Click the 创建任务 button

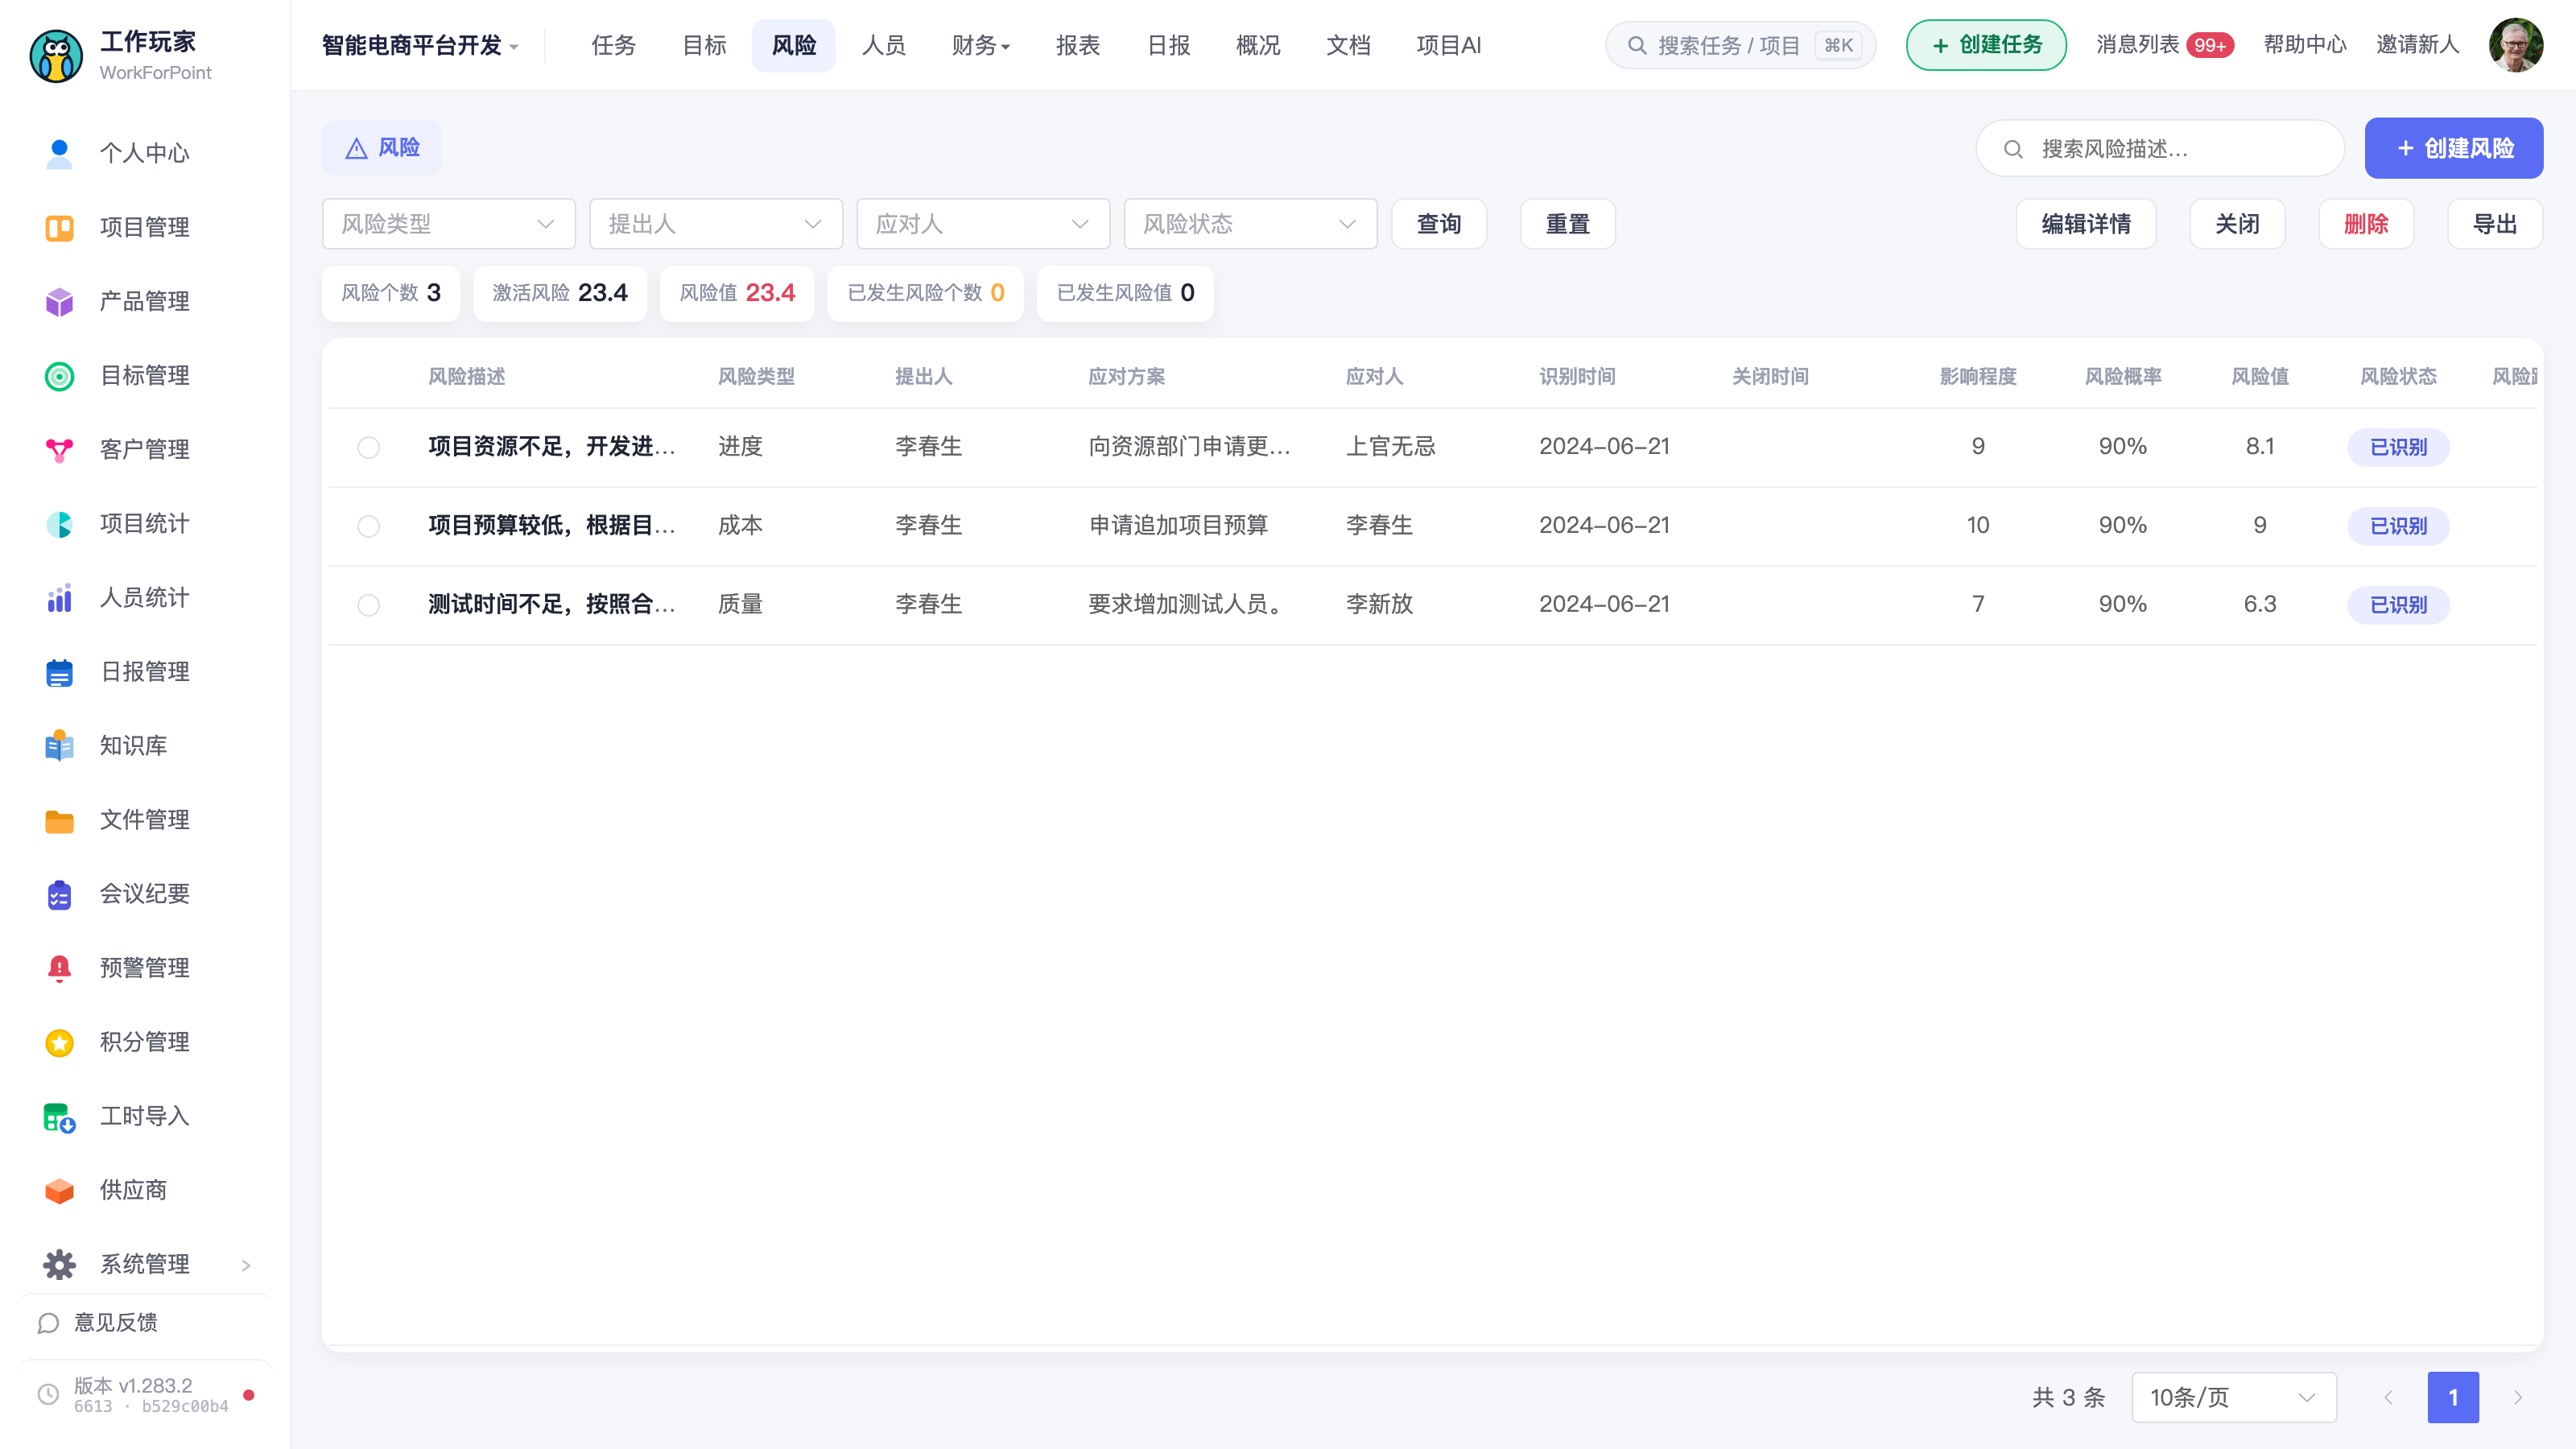pos(1986,45)
